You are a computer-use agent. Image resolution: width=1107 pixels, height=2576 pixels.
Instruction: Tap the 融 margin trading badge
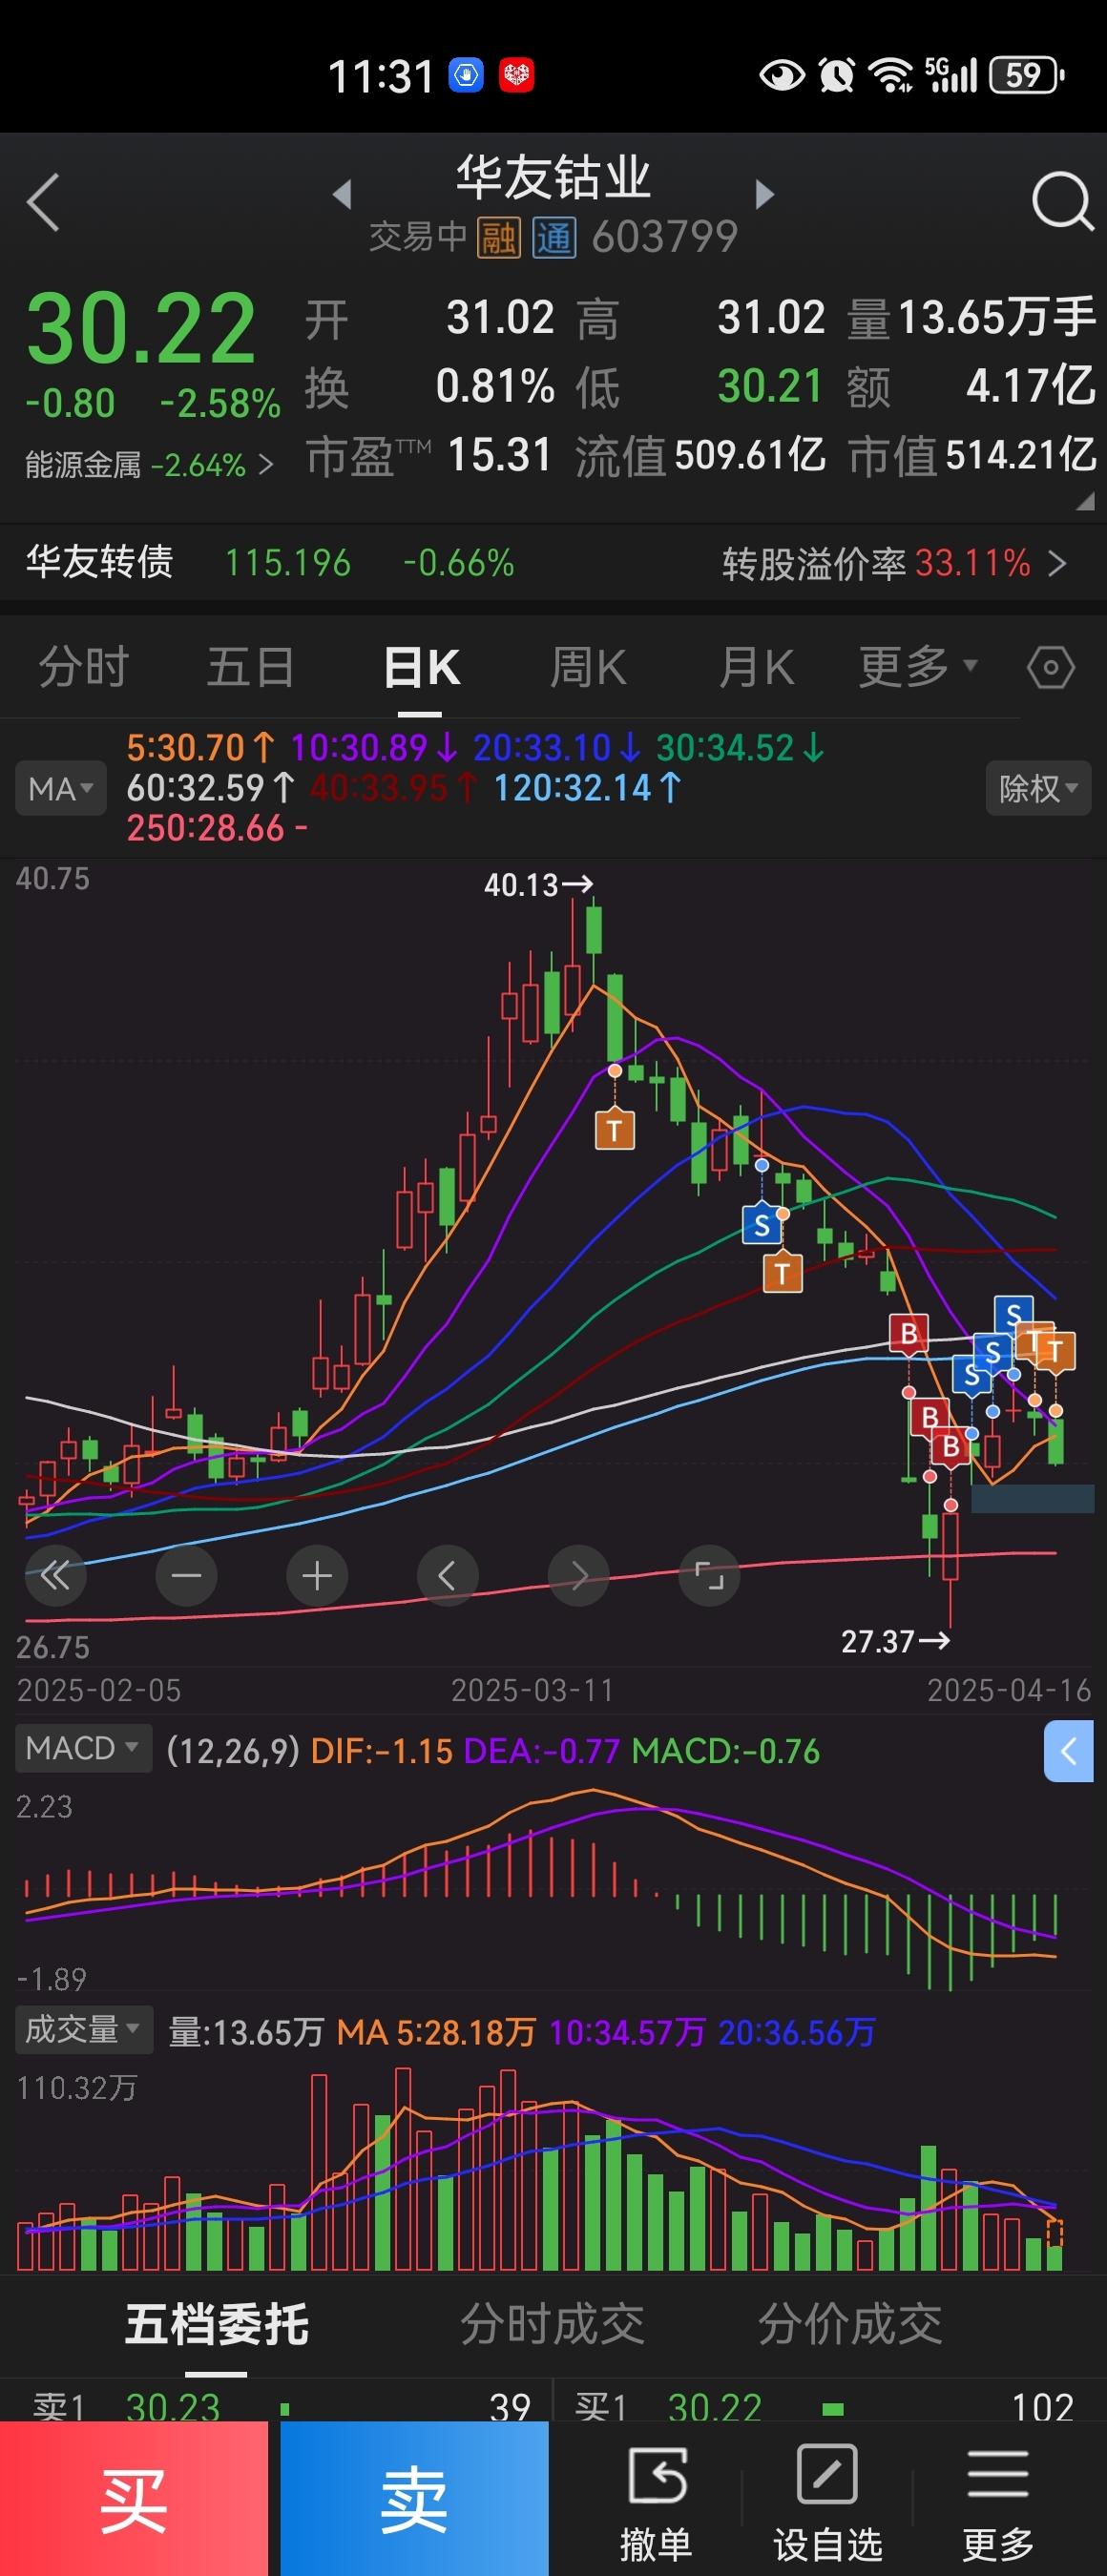click(x=498, y=238)
